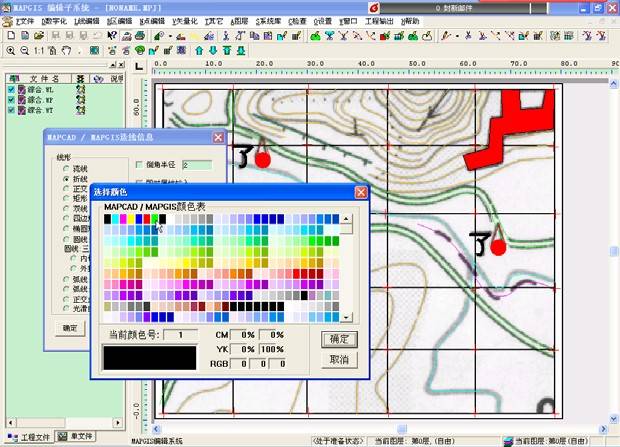Click file panel scrollbar right arrow
This screenshot has height=447, width=620.
point(117,423)
